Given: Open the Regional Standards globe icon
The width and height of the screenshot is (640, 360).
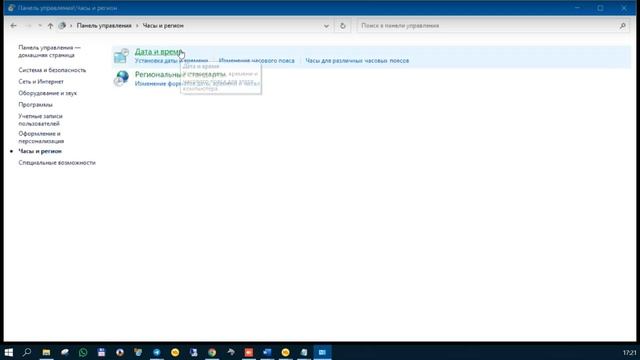Looking at the screenshot, I should click(x=121, y=78).
